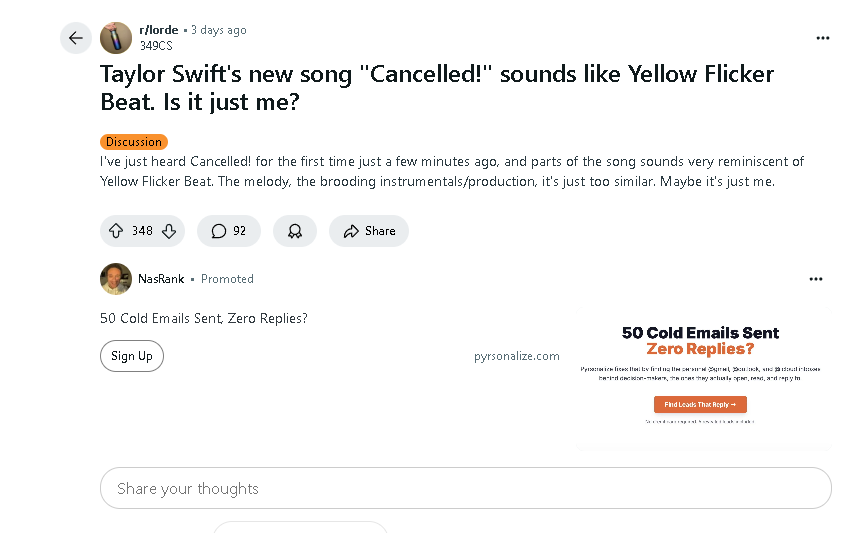Open the r/lorde community avatar
The height and width of the screenshot is (533, 856).
[x=116, y=38]
